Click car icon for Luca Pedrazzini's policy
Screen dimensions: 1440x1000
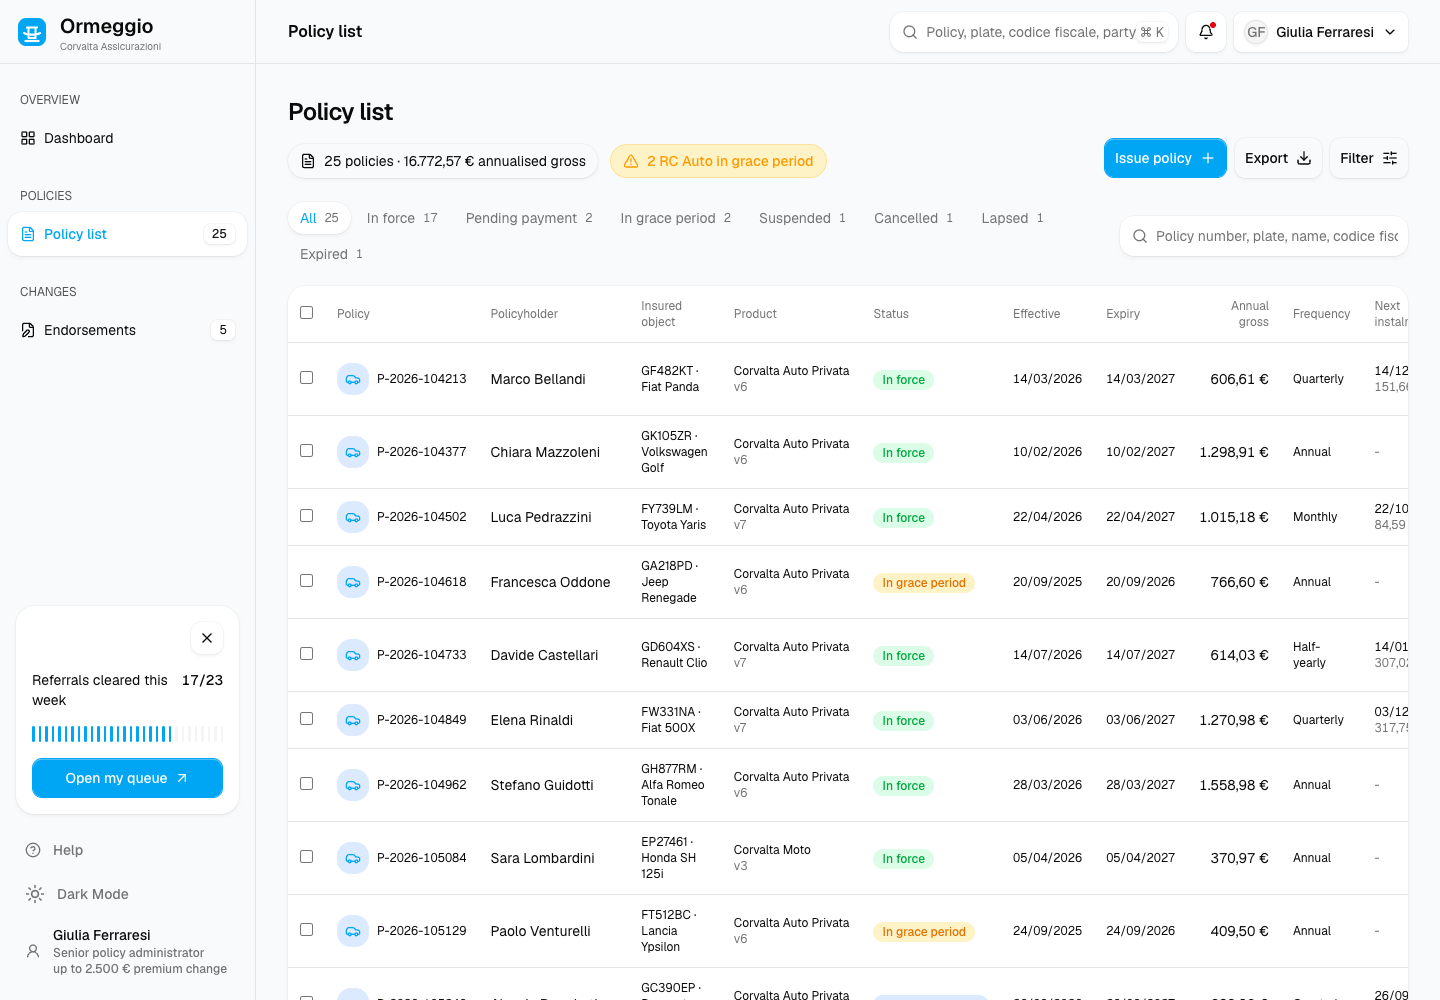click(353, 517)
